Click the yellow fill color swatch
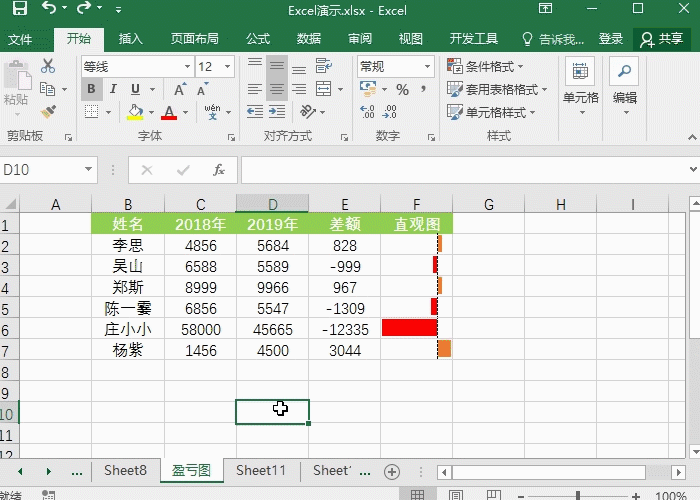This screenshot has width=700, height=500. (135, 112)
